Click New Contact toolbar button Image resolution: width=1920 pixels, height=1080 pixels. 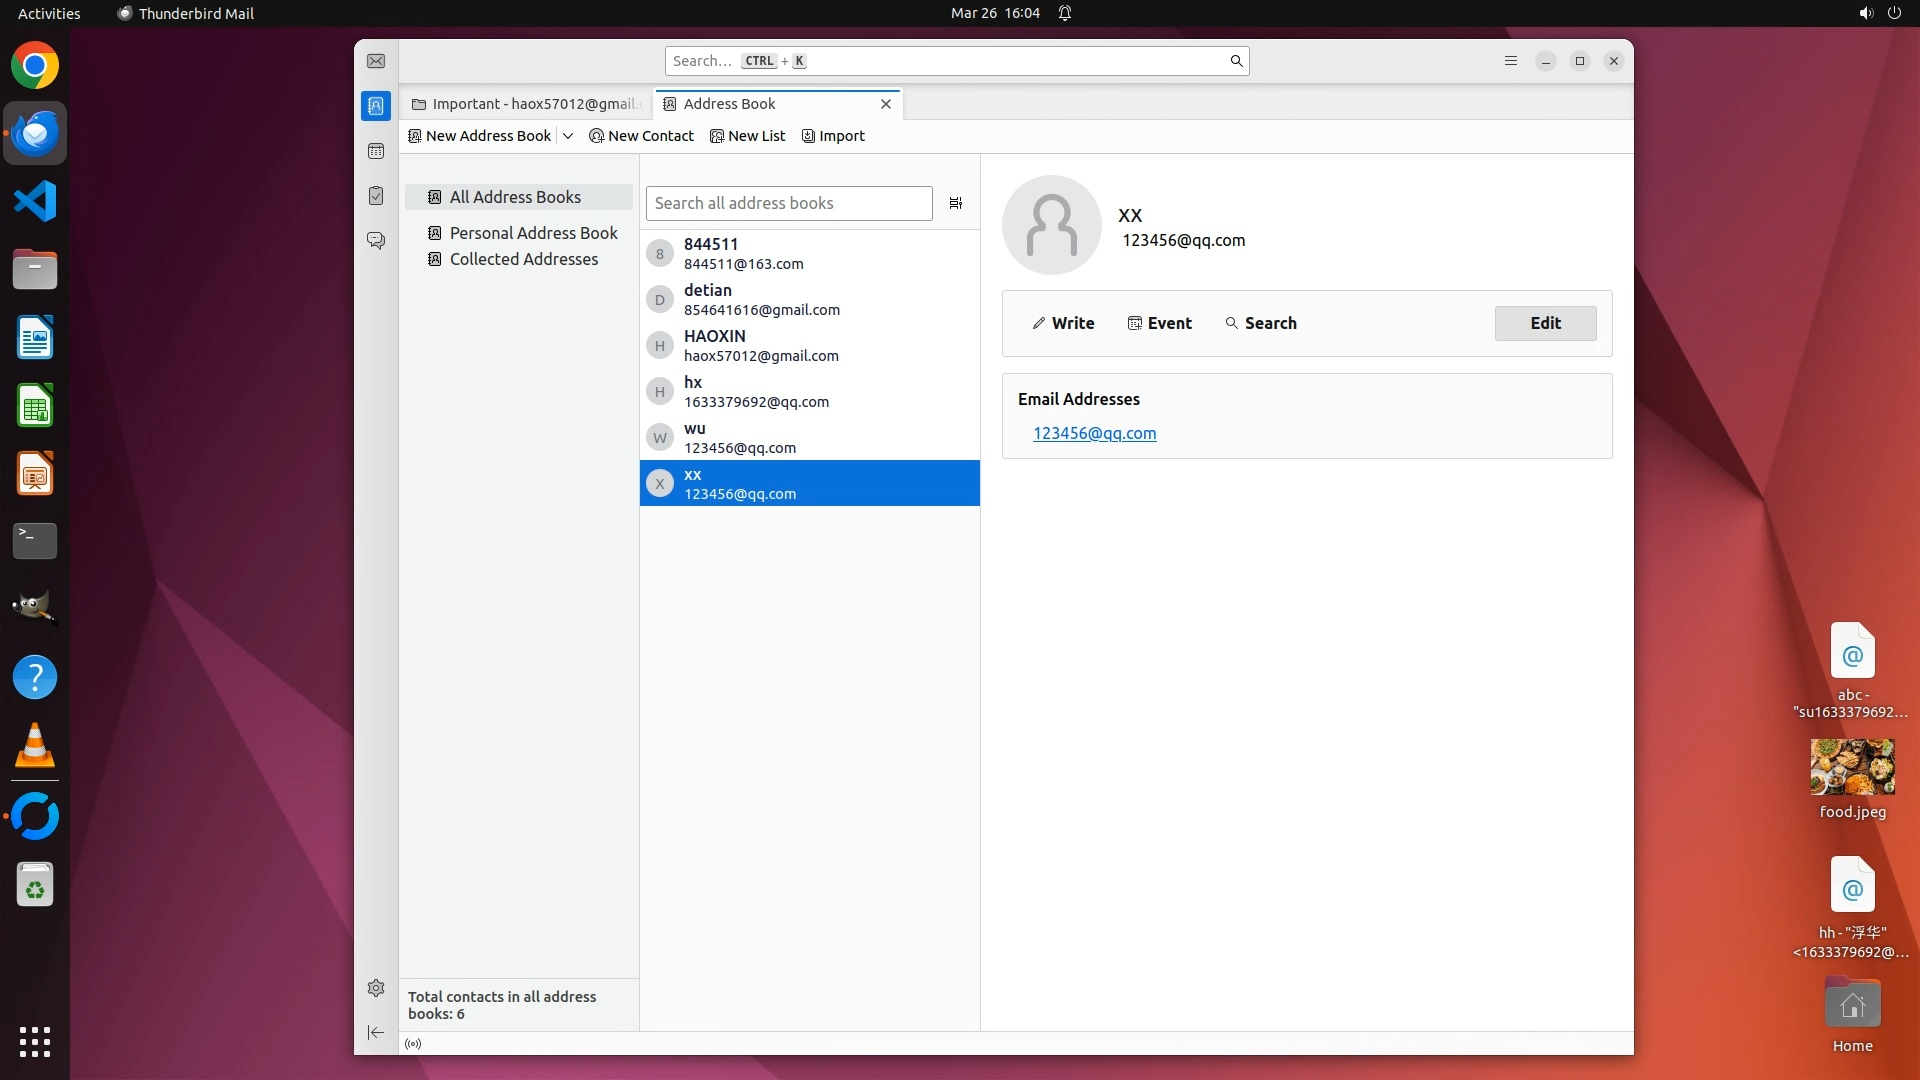(642, 136)
